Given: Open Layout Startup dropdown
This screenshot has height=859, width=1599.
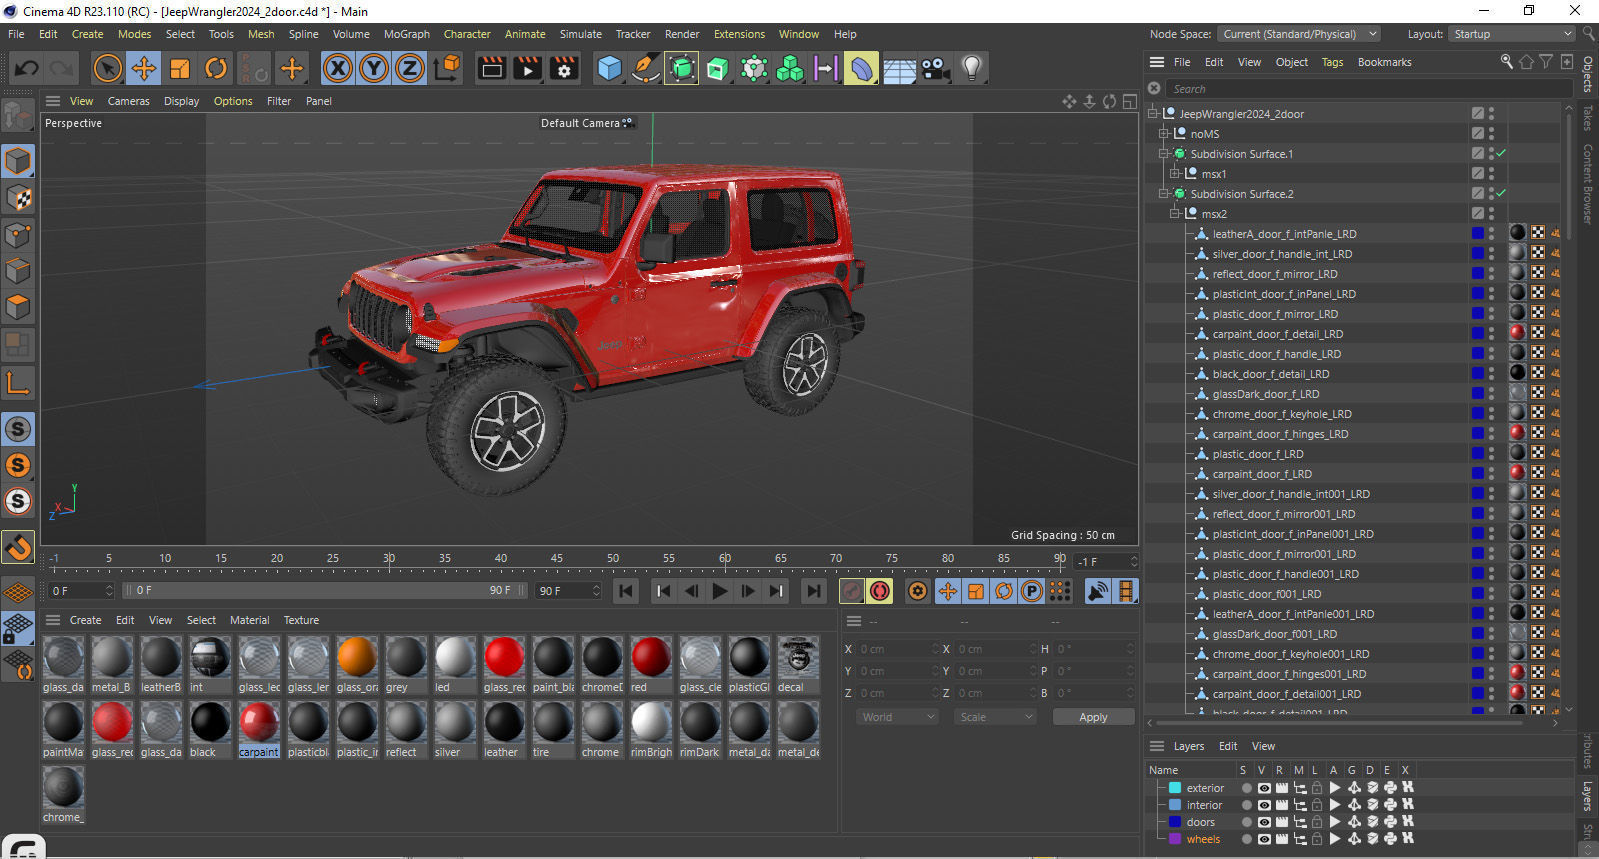Looking at the screenshot, I should (x=1513, y=34).
